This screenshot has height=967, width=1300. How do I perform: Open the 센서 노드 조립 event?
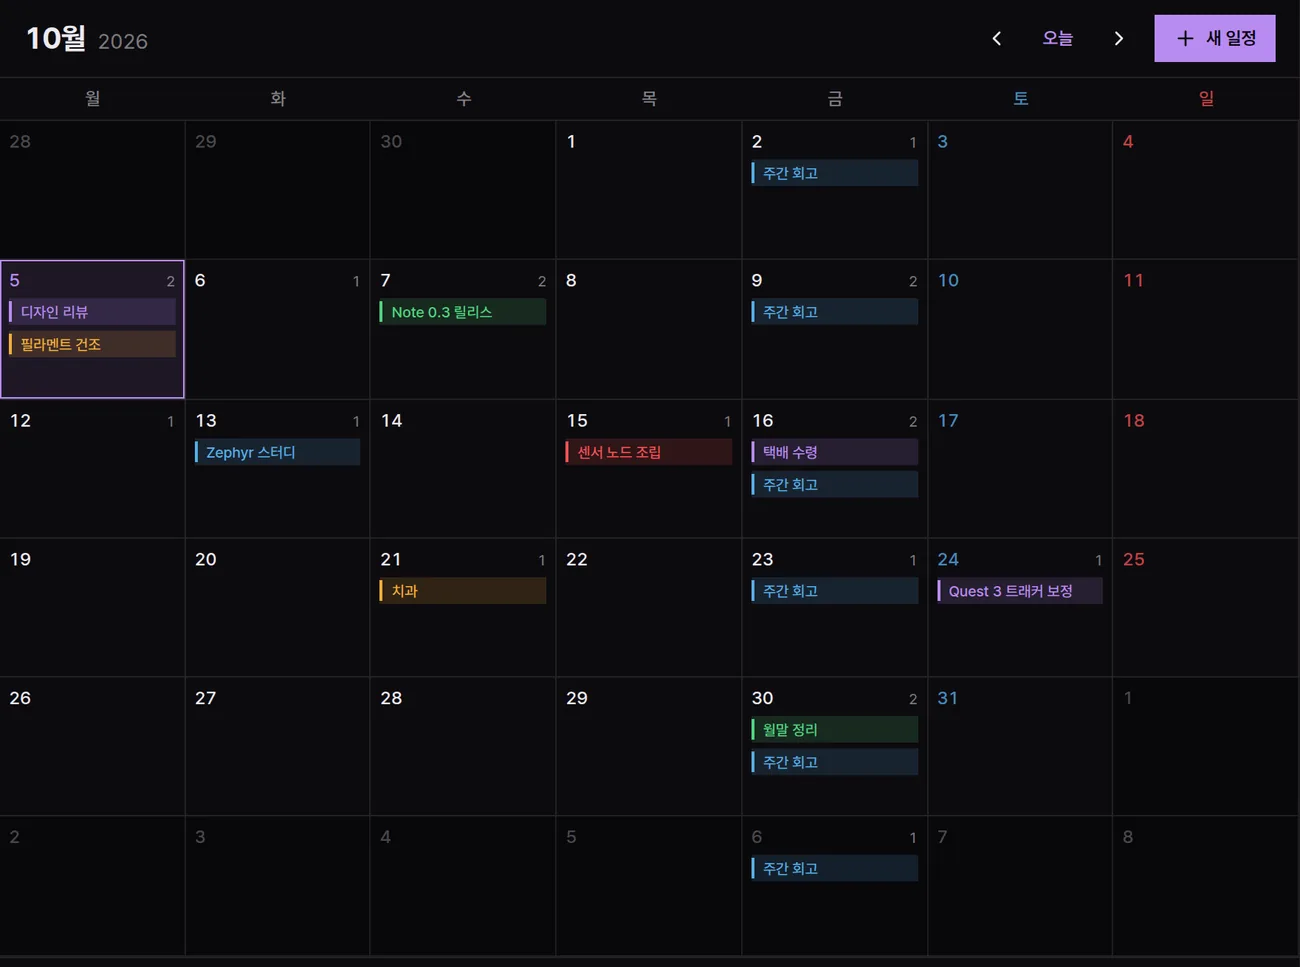coord(648,452)
